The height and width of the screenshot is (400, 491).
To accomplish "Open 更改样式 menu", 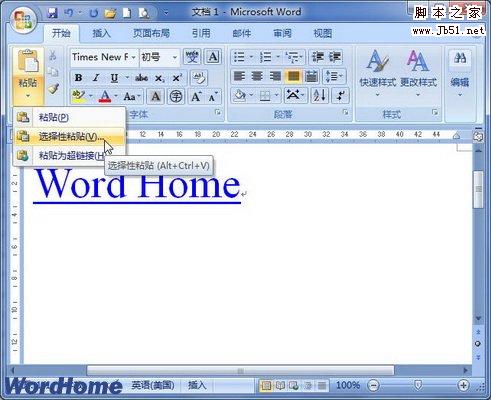I will 418,74.
